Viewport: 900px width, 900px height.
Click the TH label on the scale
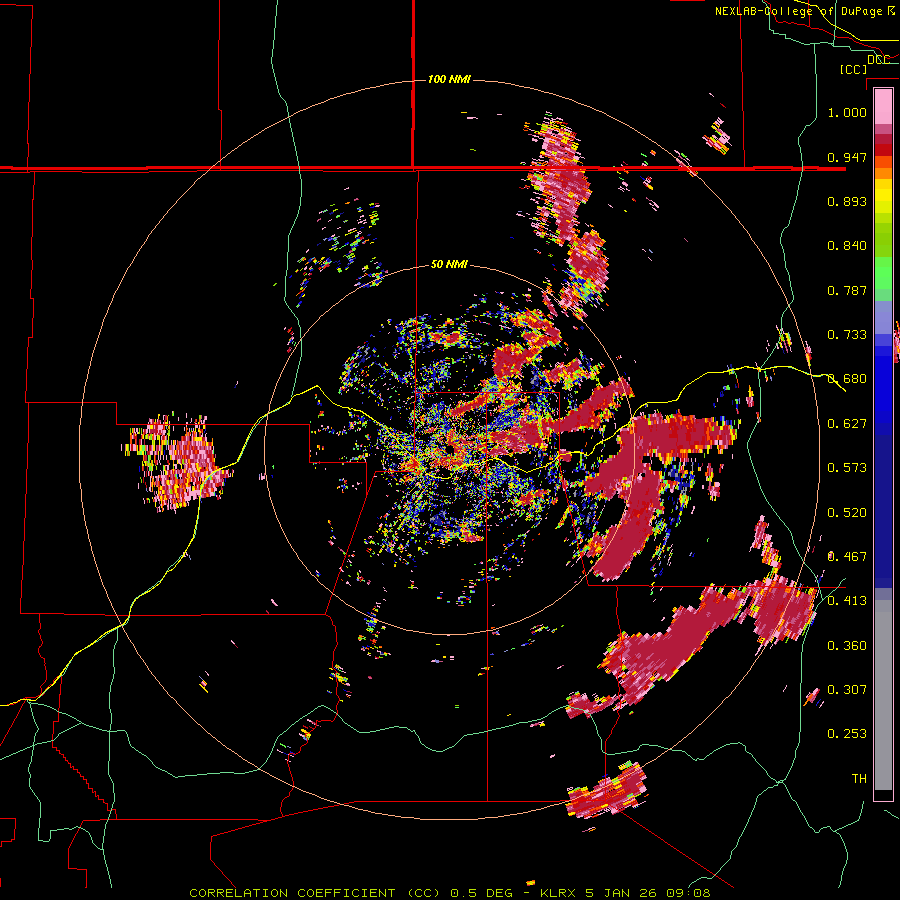click(859, 779)
